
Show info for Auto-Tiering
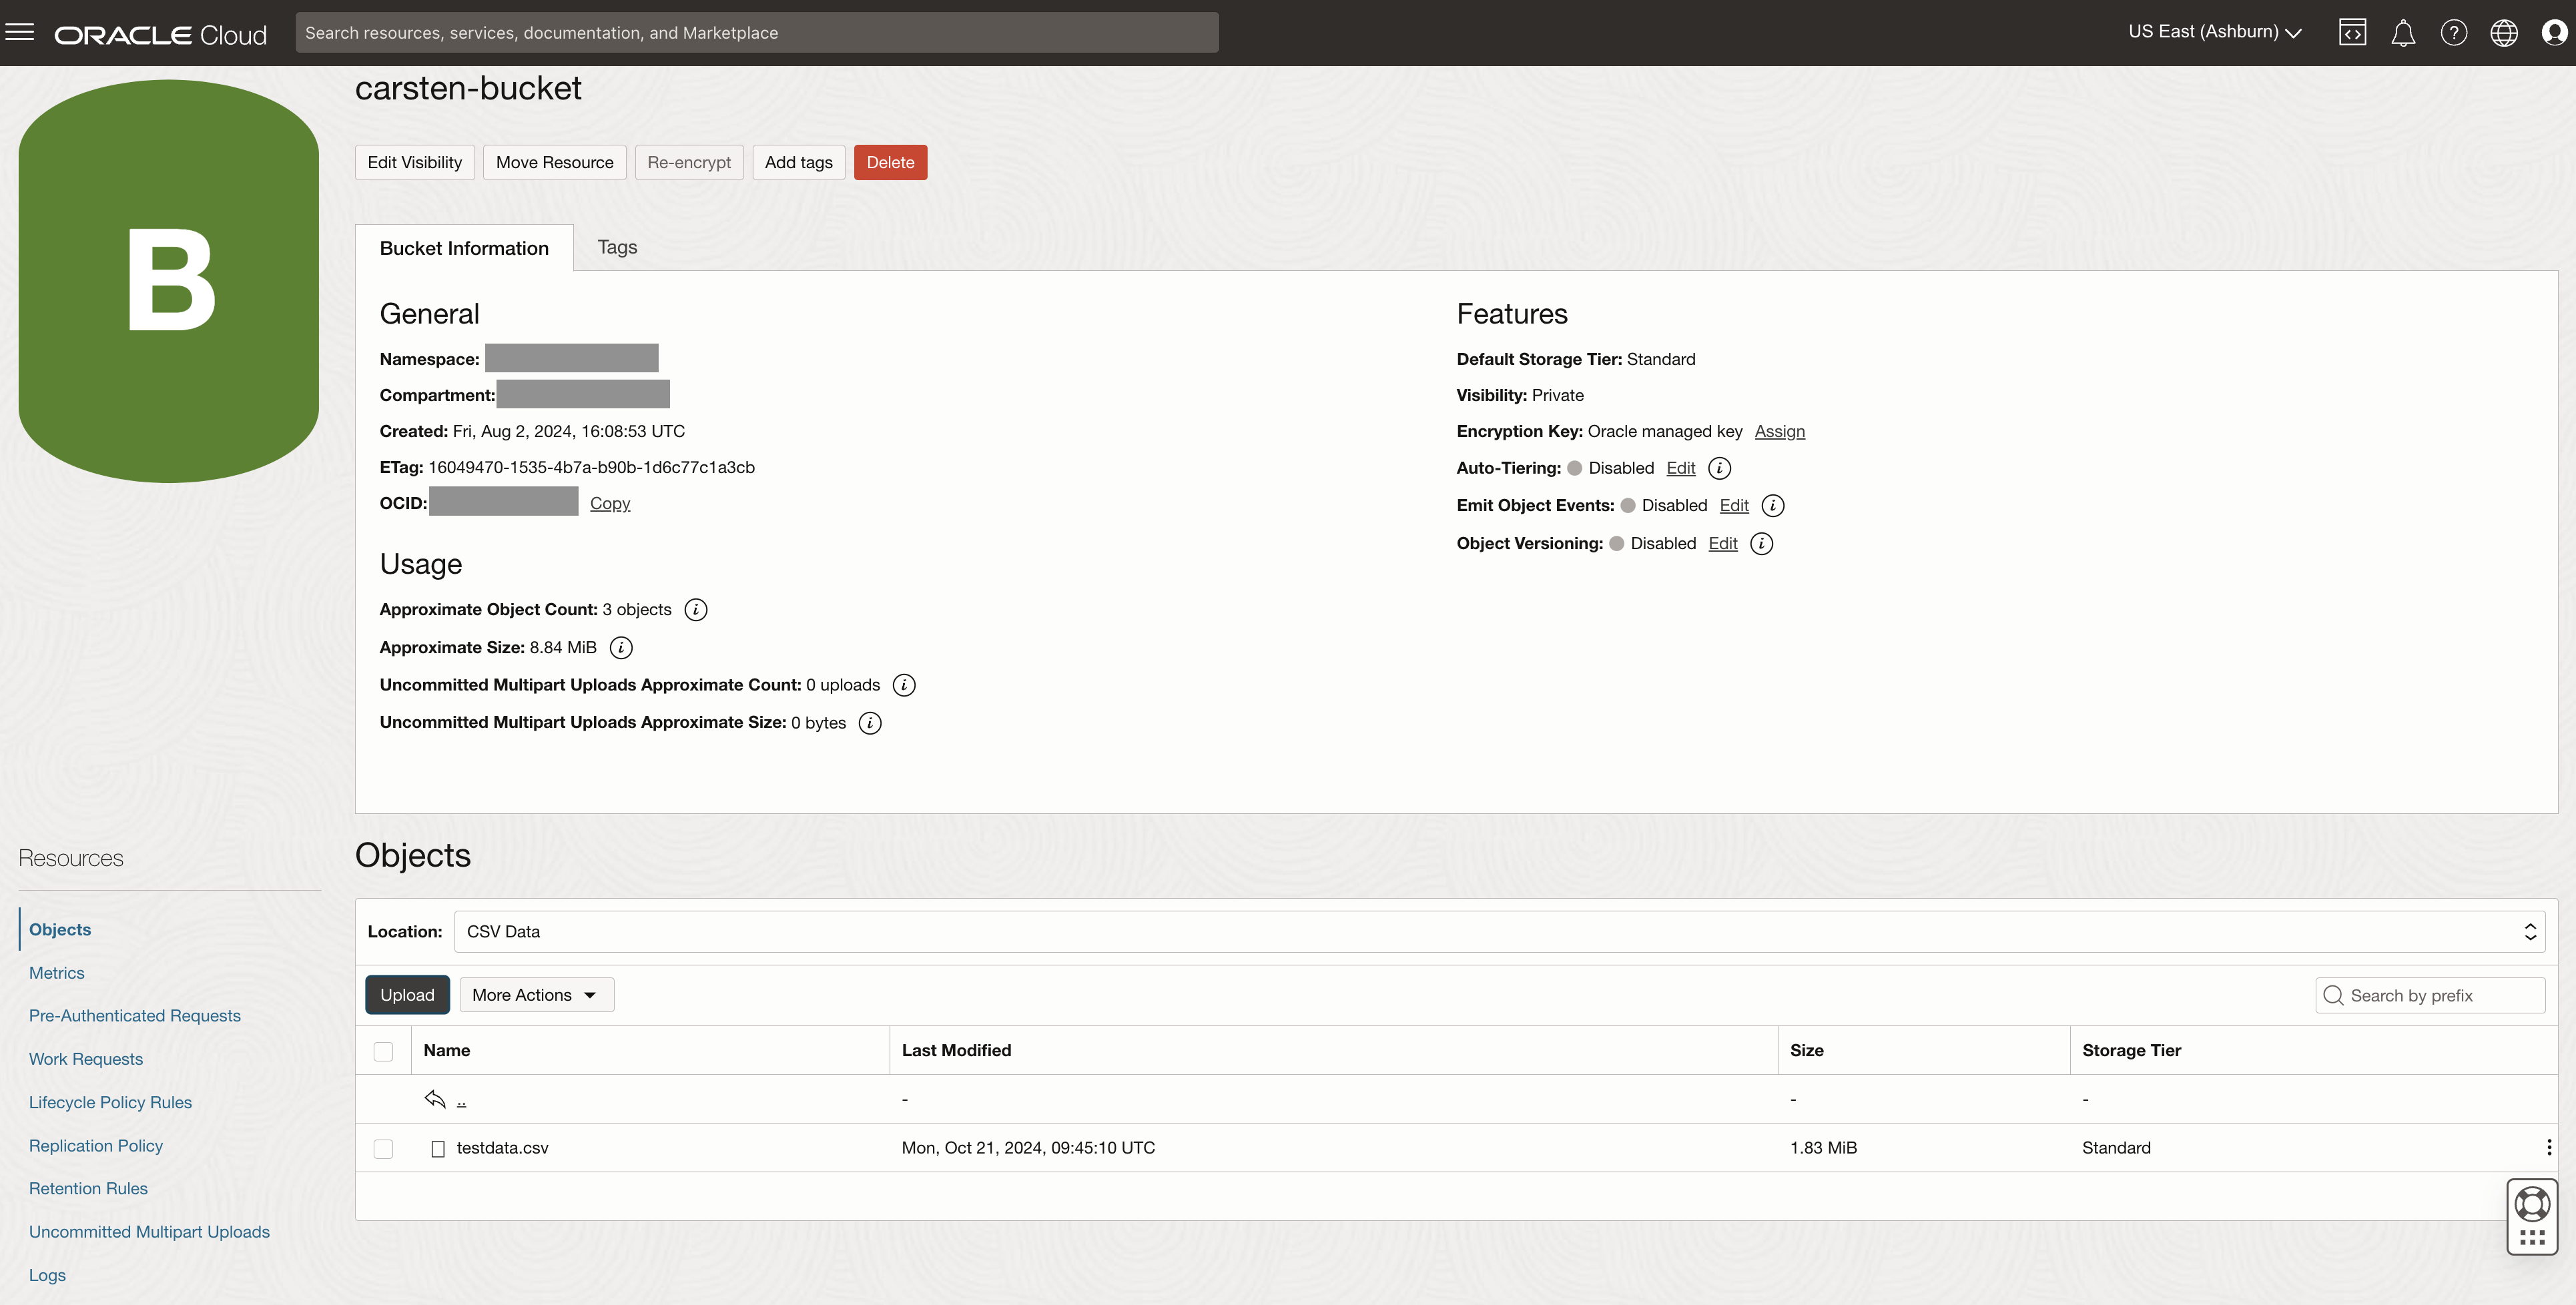(x=1719, y=468)
